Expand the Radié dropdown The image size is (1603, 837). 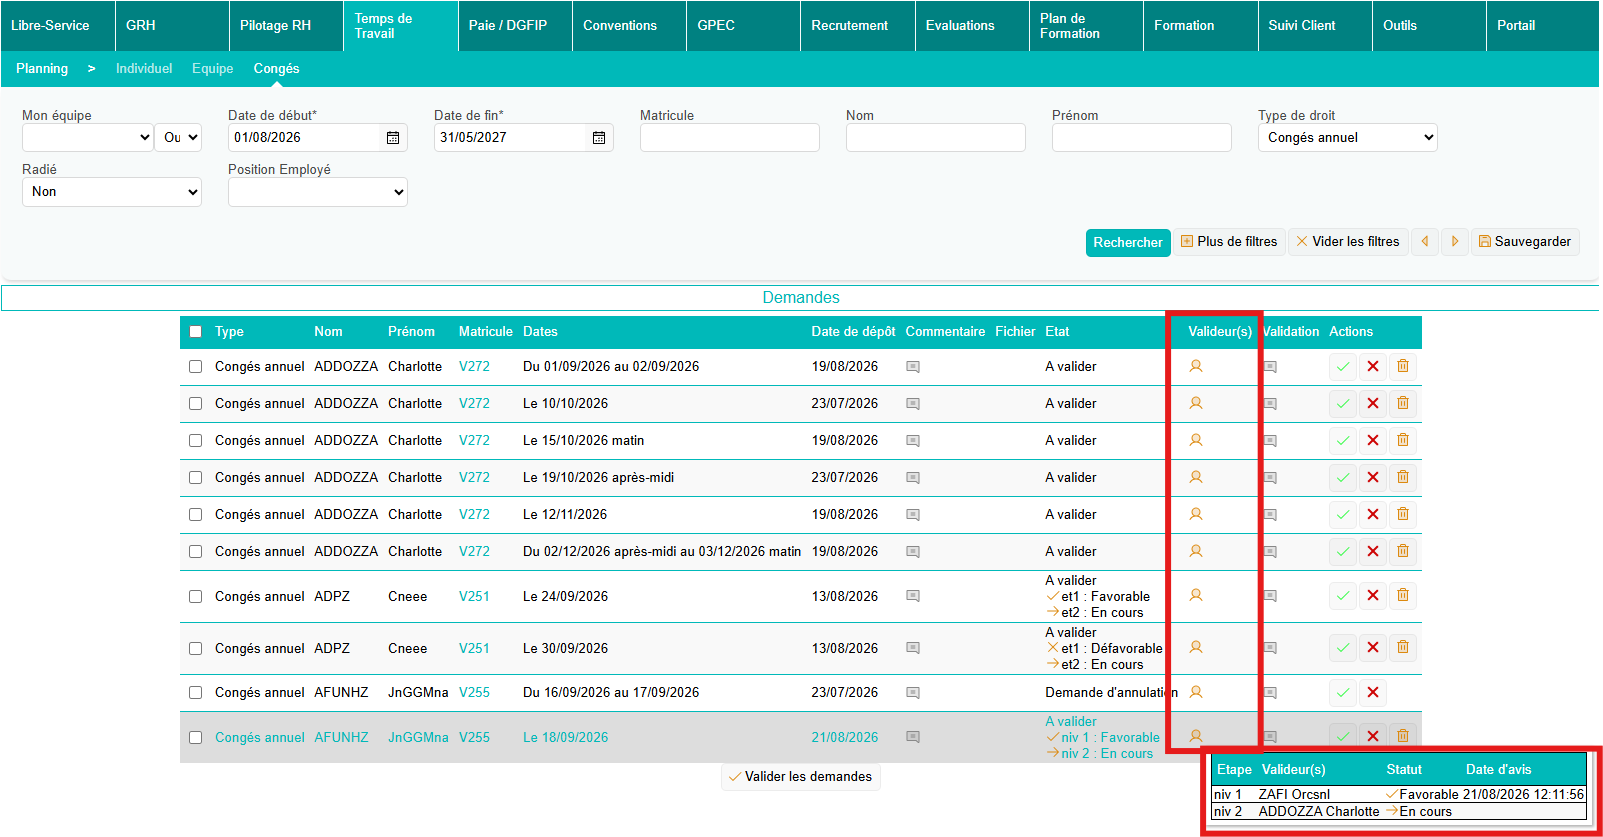(112, 192)
